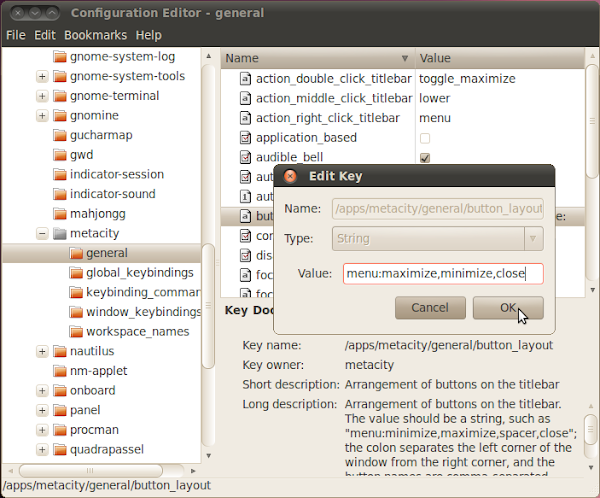
Task: Click the gnome-system-tools folder icon
Action: click(60, 76)
